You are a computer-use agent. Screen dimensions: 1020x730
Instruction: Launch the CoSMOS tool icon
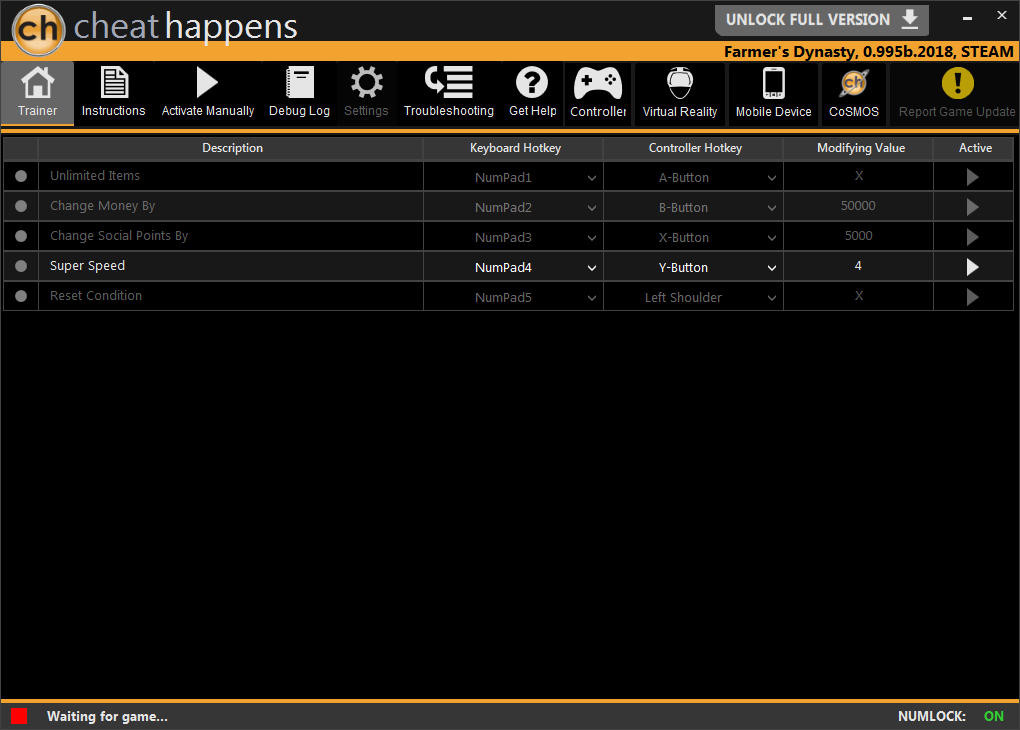[853, 83]
